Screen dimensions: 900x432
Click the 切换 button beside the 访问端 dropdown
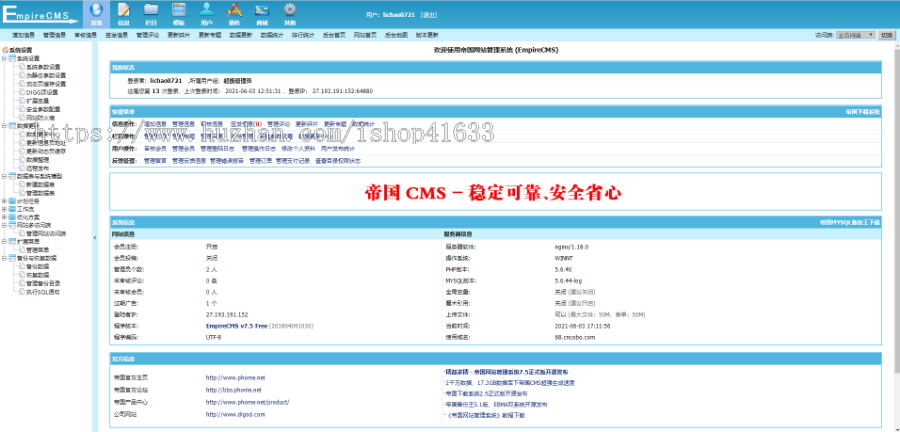coord(886,35)
